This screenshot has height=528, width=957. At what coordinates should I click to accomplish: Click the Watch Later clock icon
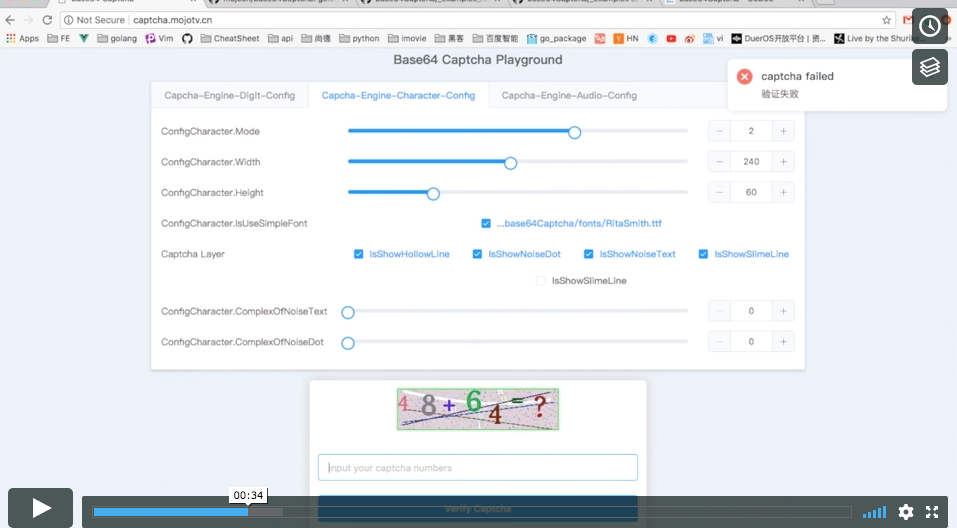(930, 26)
